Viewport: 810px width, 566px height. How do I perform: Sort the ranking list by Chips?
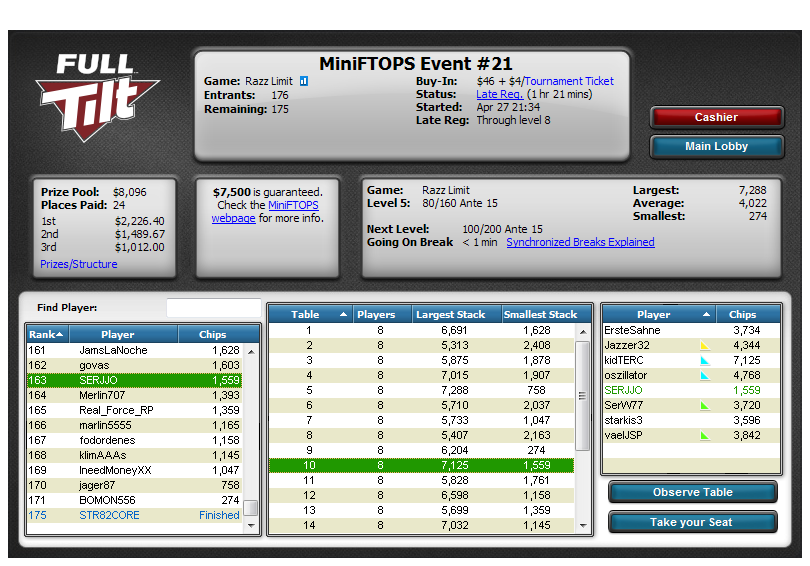[218, 334]
